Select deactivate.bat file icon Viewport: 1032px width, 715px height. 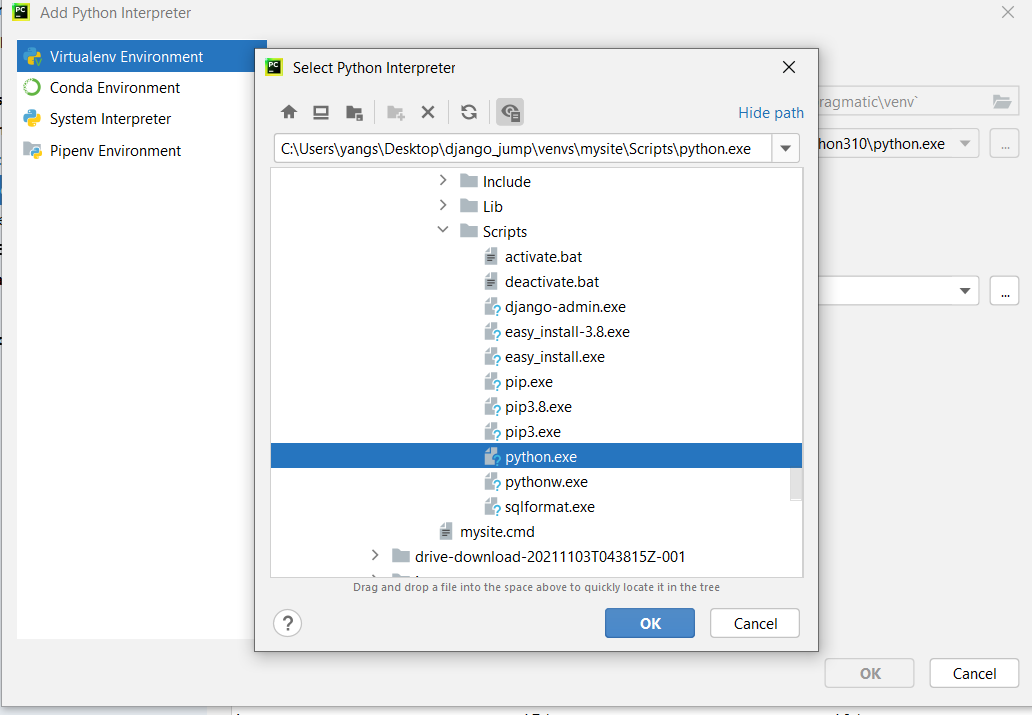pyautogui.click(x=491, y=281)
